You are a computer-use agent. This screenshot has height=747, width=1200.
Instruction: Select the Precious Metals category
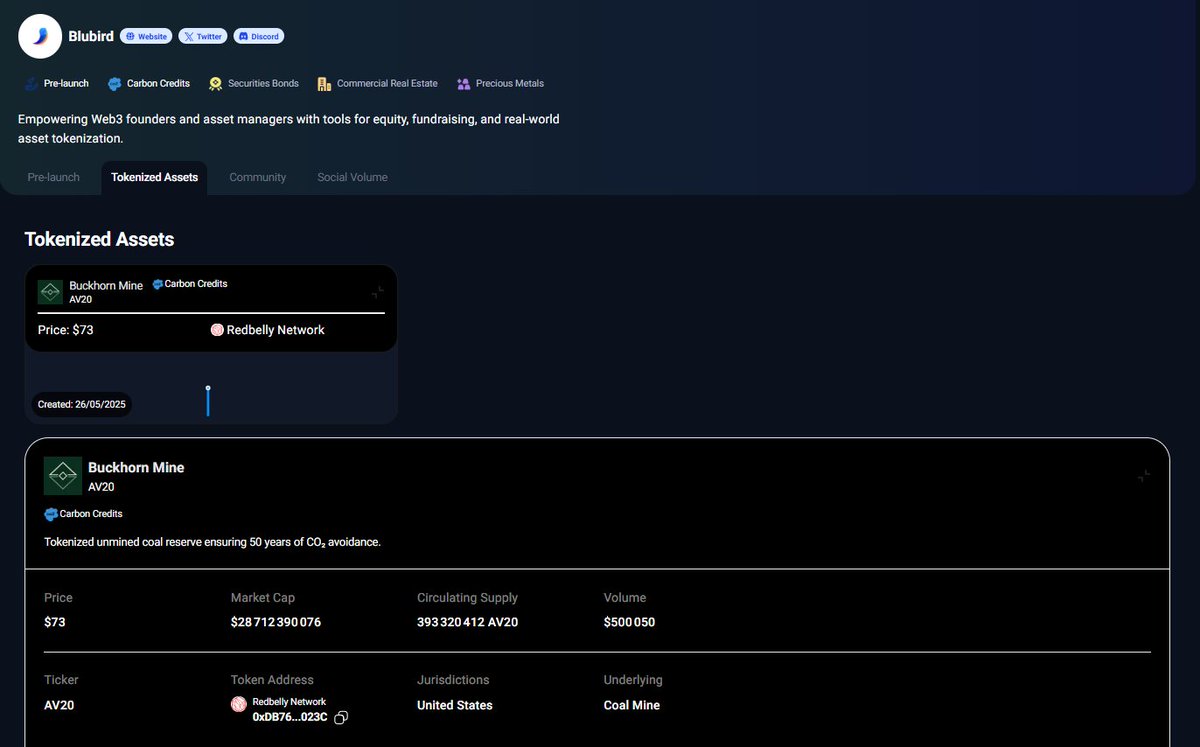click(x=500, y=84)
